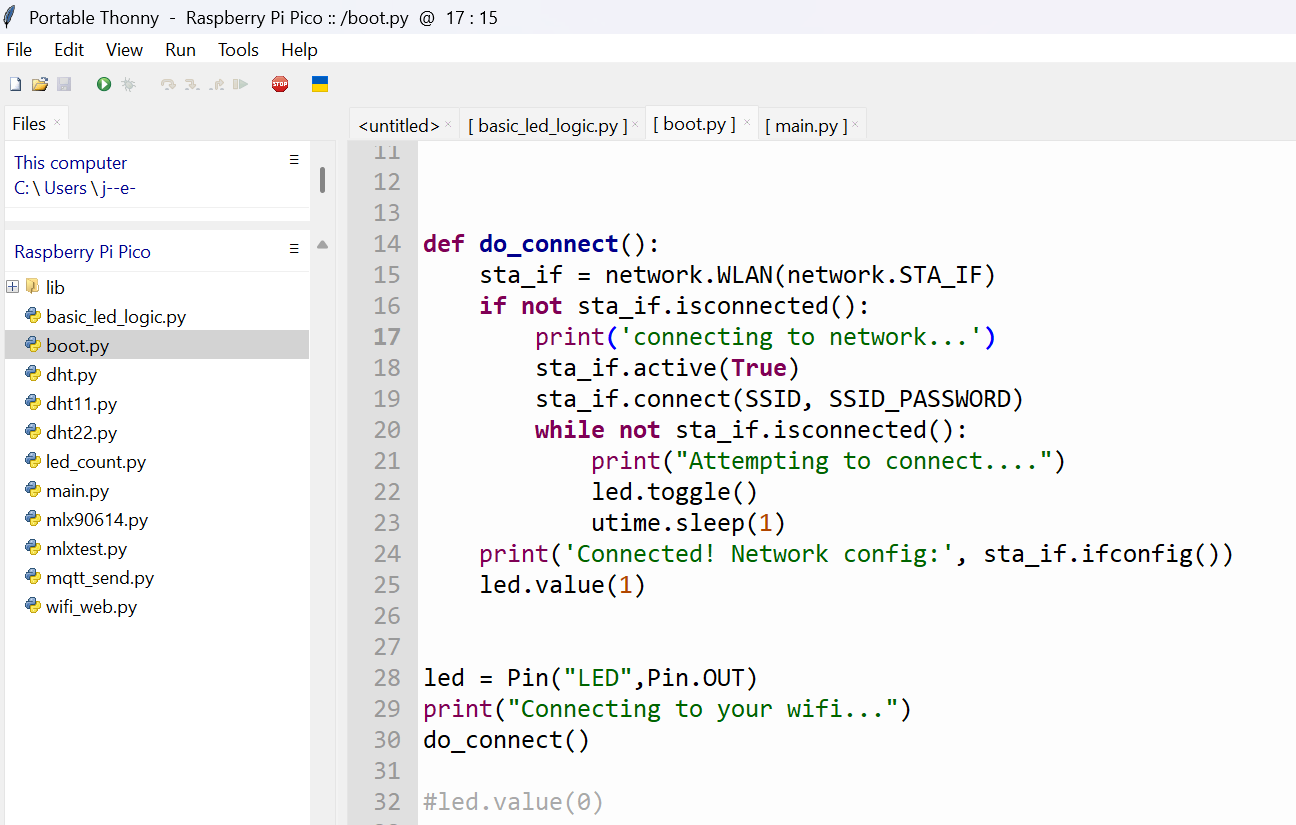The height and width of the screenshot is (825, 1296).
Task: Click the Python icon beside dht.py
Action: (x=32, y=374)
